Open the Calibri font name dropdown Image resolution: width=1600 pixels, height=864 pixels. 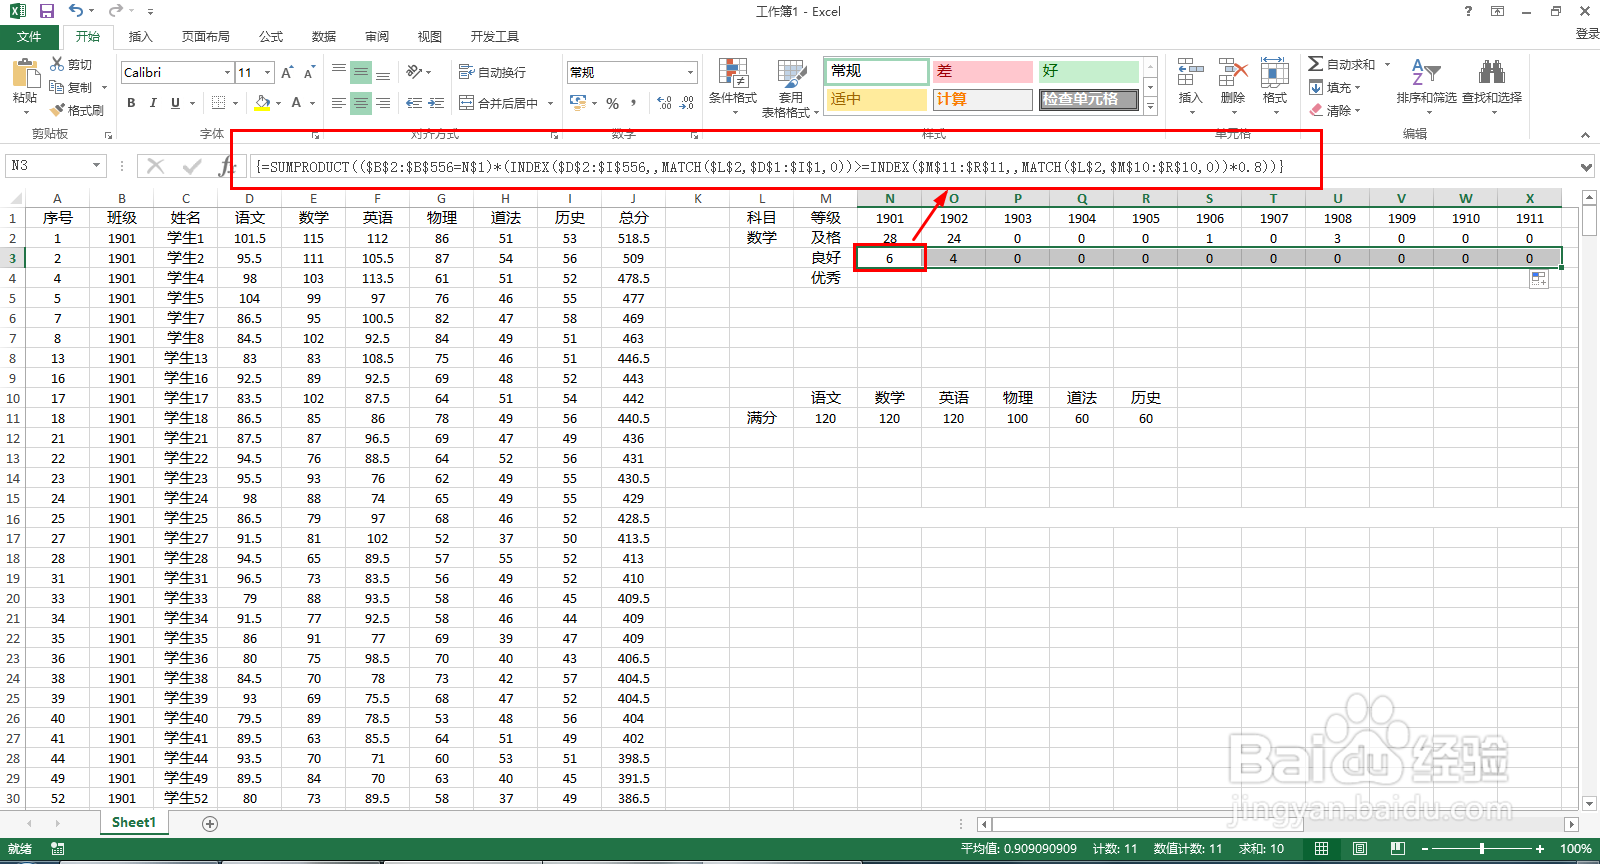pos(227,72)
